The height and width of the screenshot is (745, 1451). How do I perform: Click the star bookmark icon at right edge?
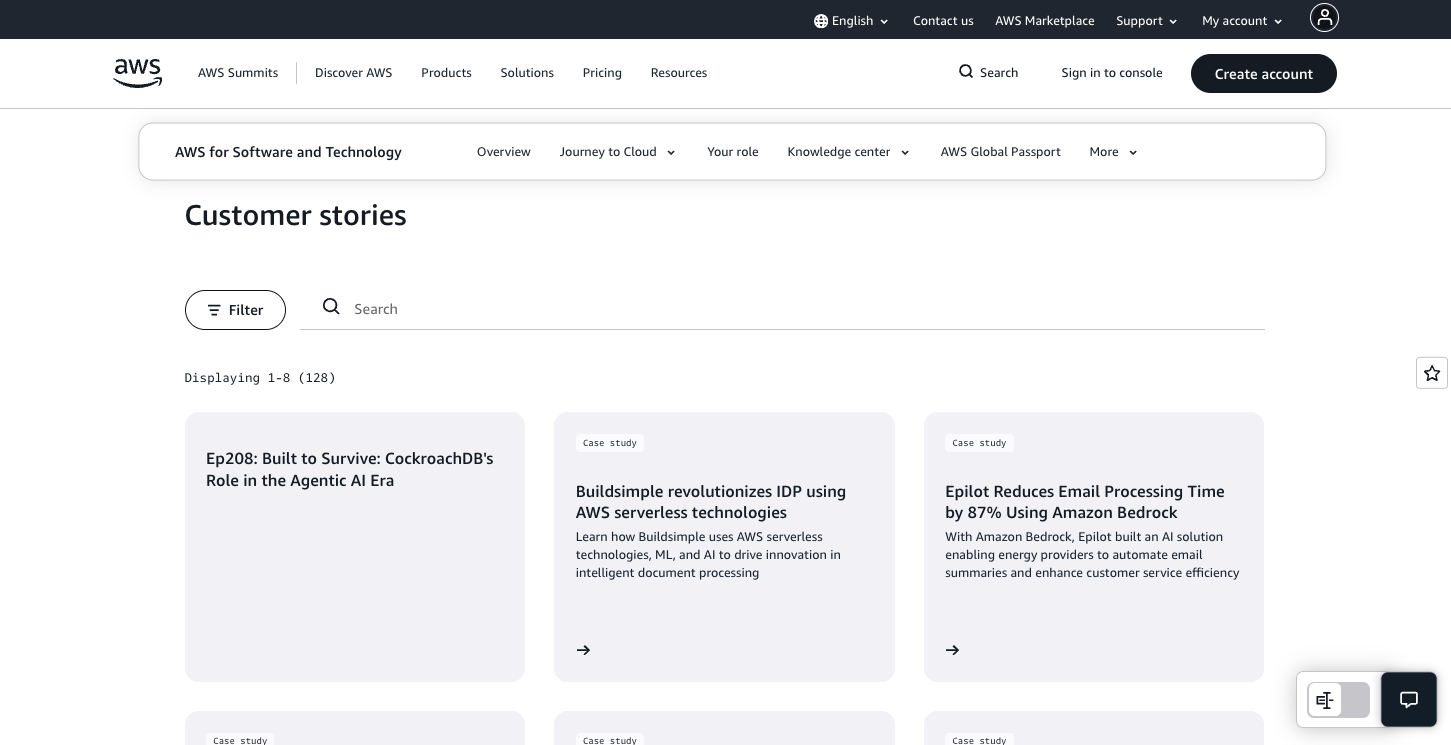(1432, 373)
